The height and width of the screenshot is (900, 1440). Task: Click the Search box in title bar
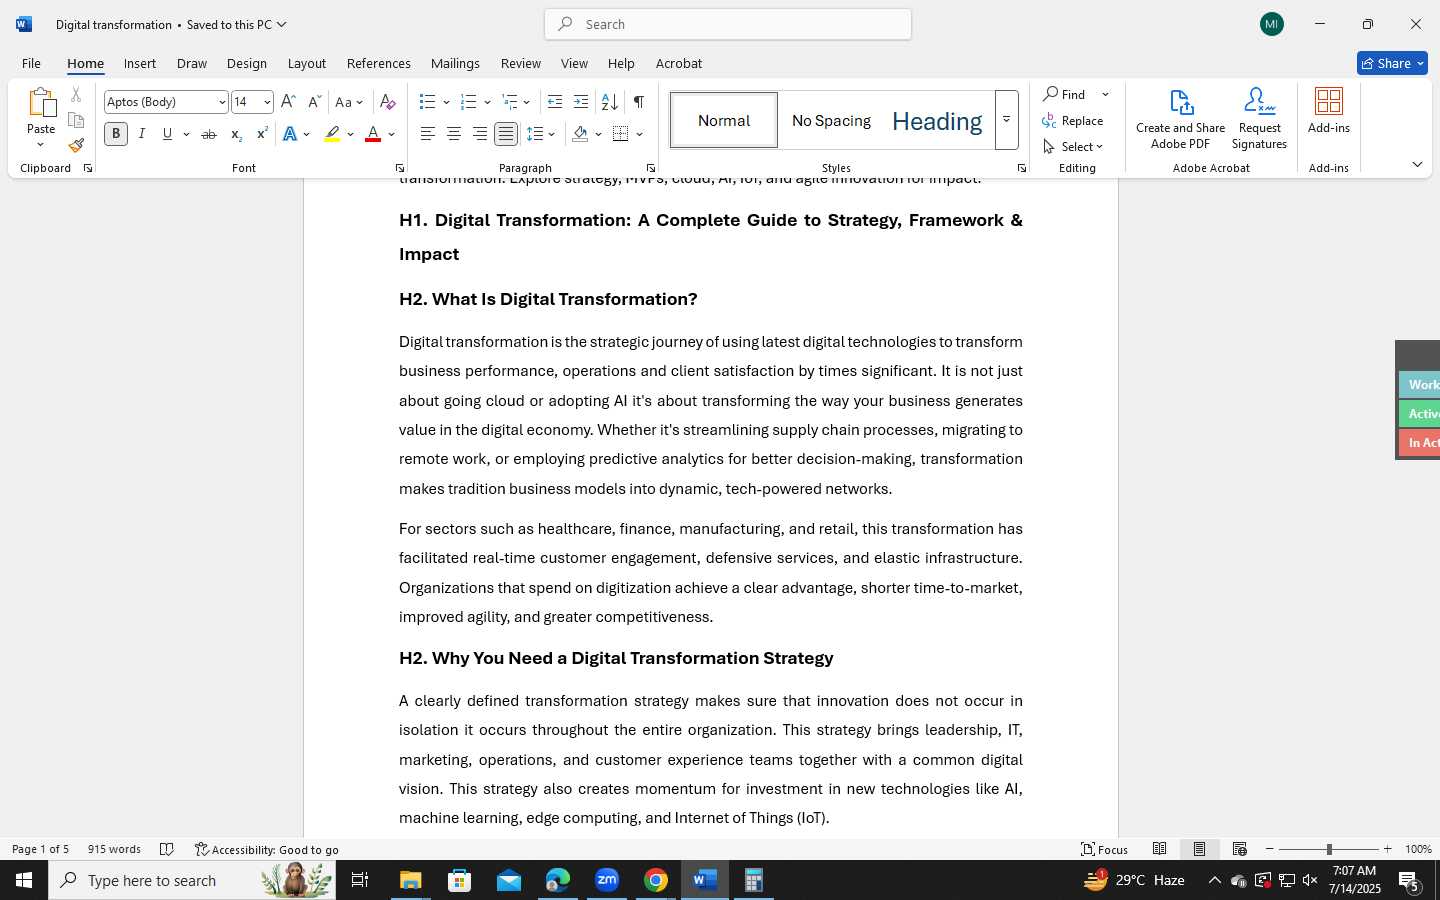click(x=728, y=24)
